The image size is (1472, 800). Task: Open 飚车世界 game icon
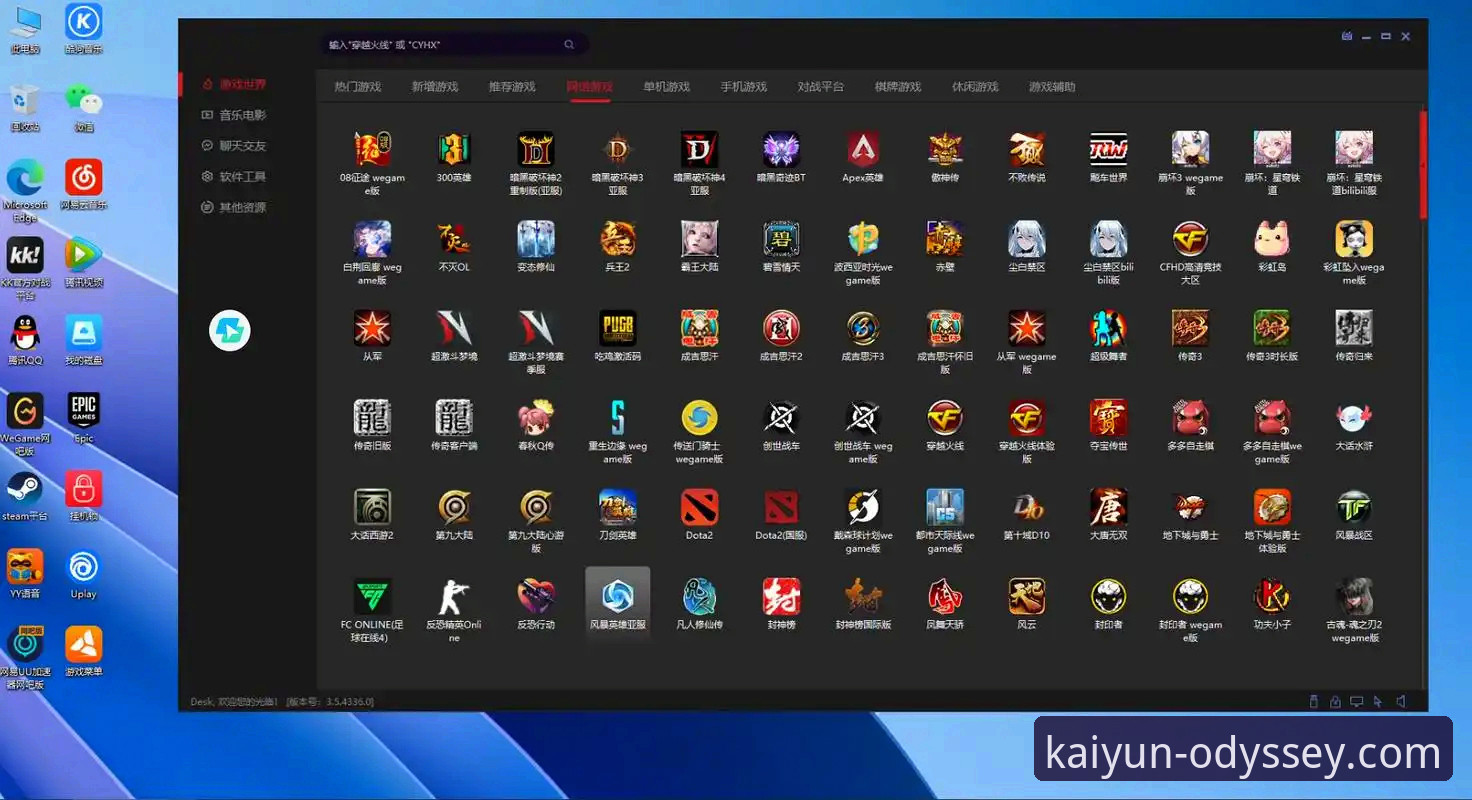(x=1108, y=150)
